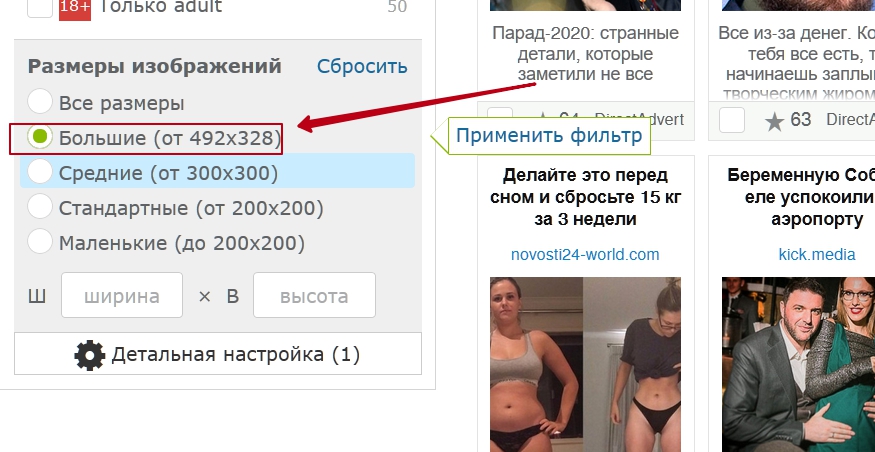Click the Применить фильтр button

click(x=549, y=136)
